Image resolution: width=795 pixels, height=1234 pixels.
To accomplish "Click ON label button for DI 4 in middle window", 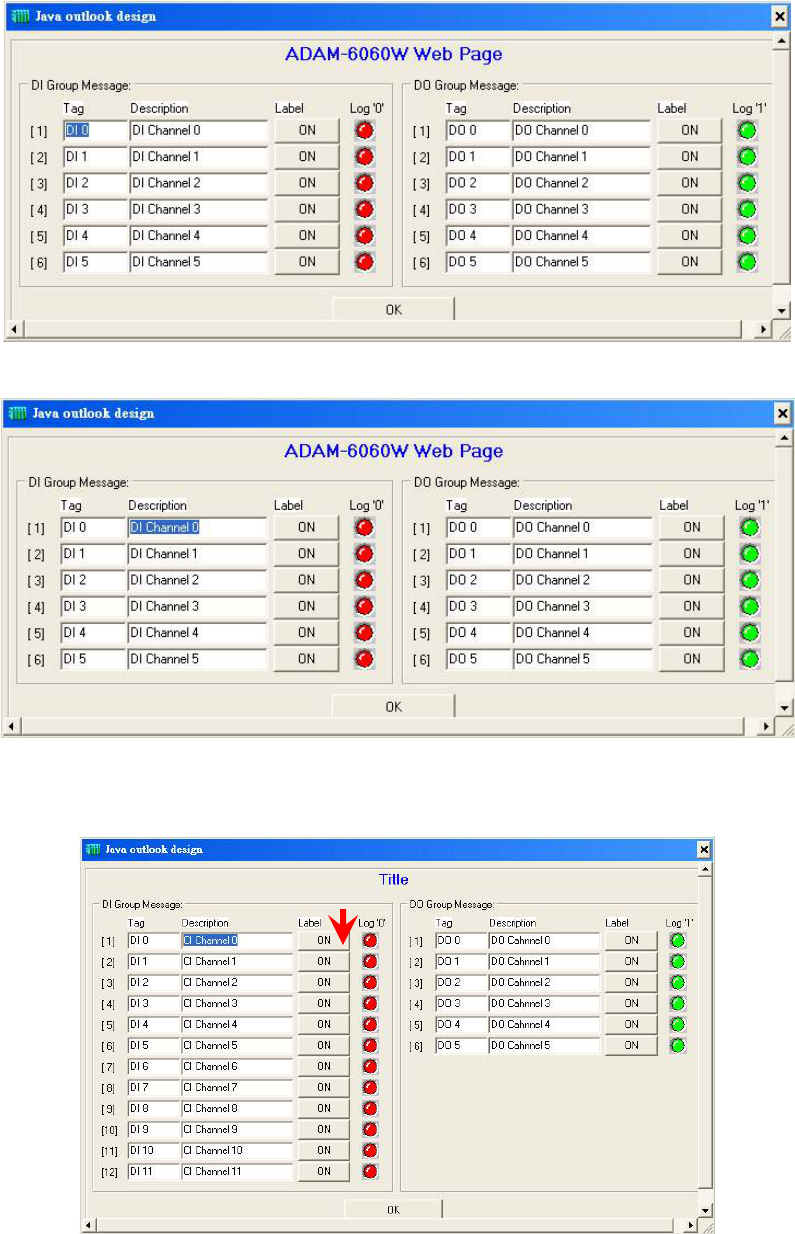I will pyautogui.click(x=306, y=633).
